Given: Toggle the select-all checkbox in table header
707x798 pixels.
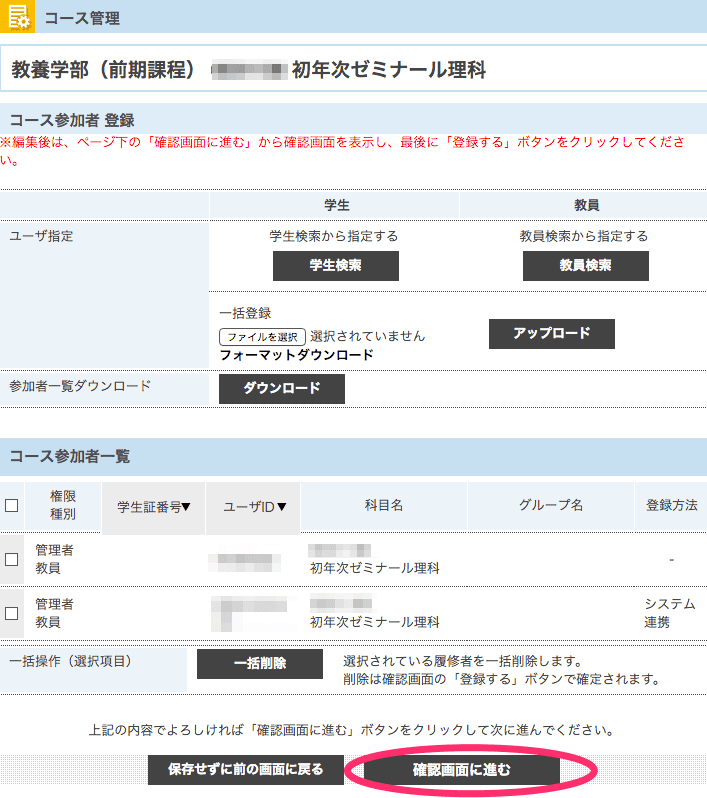Looking at the screenshot, I should [12, 506].
